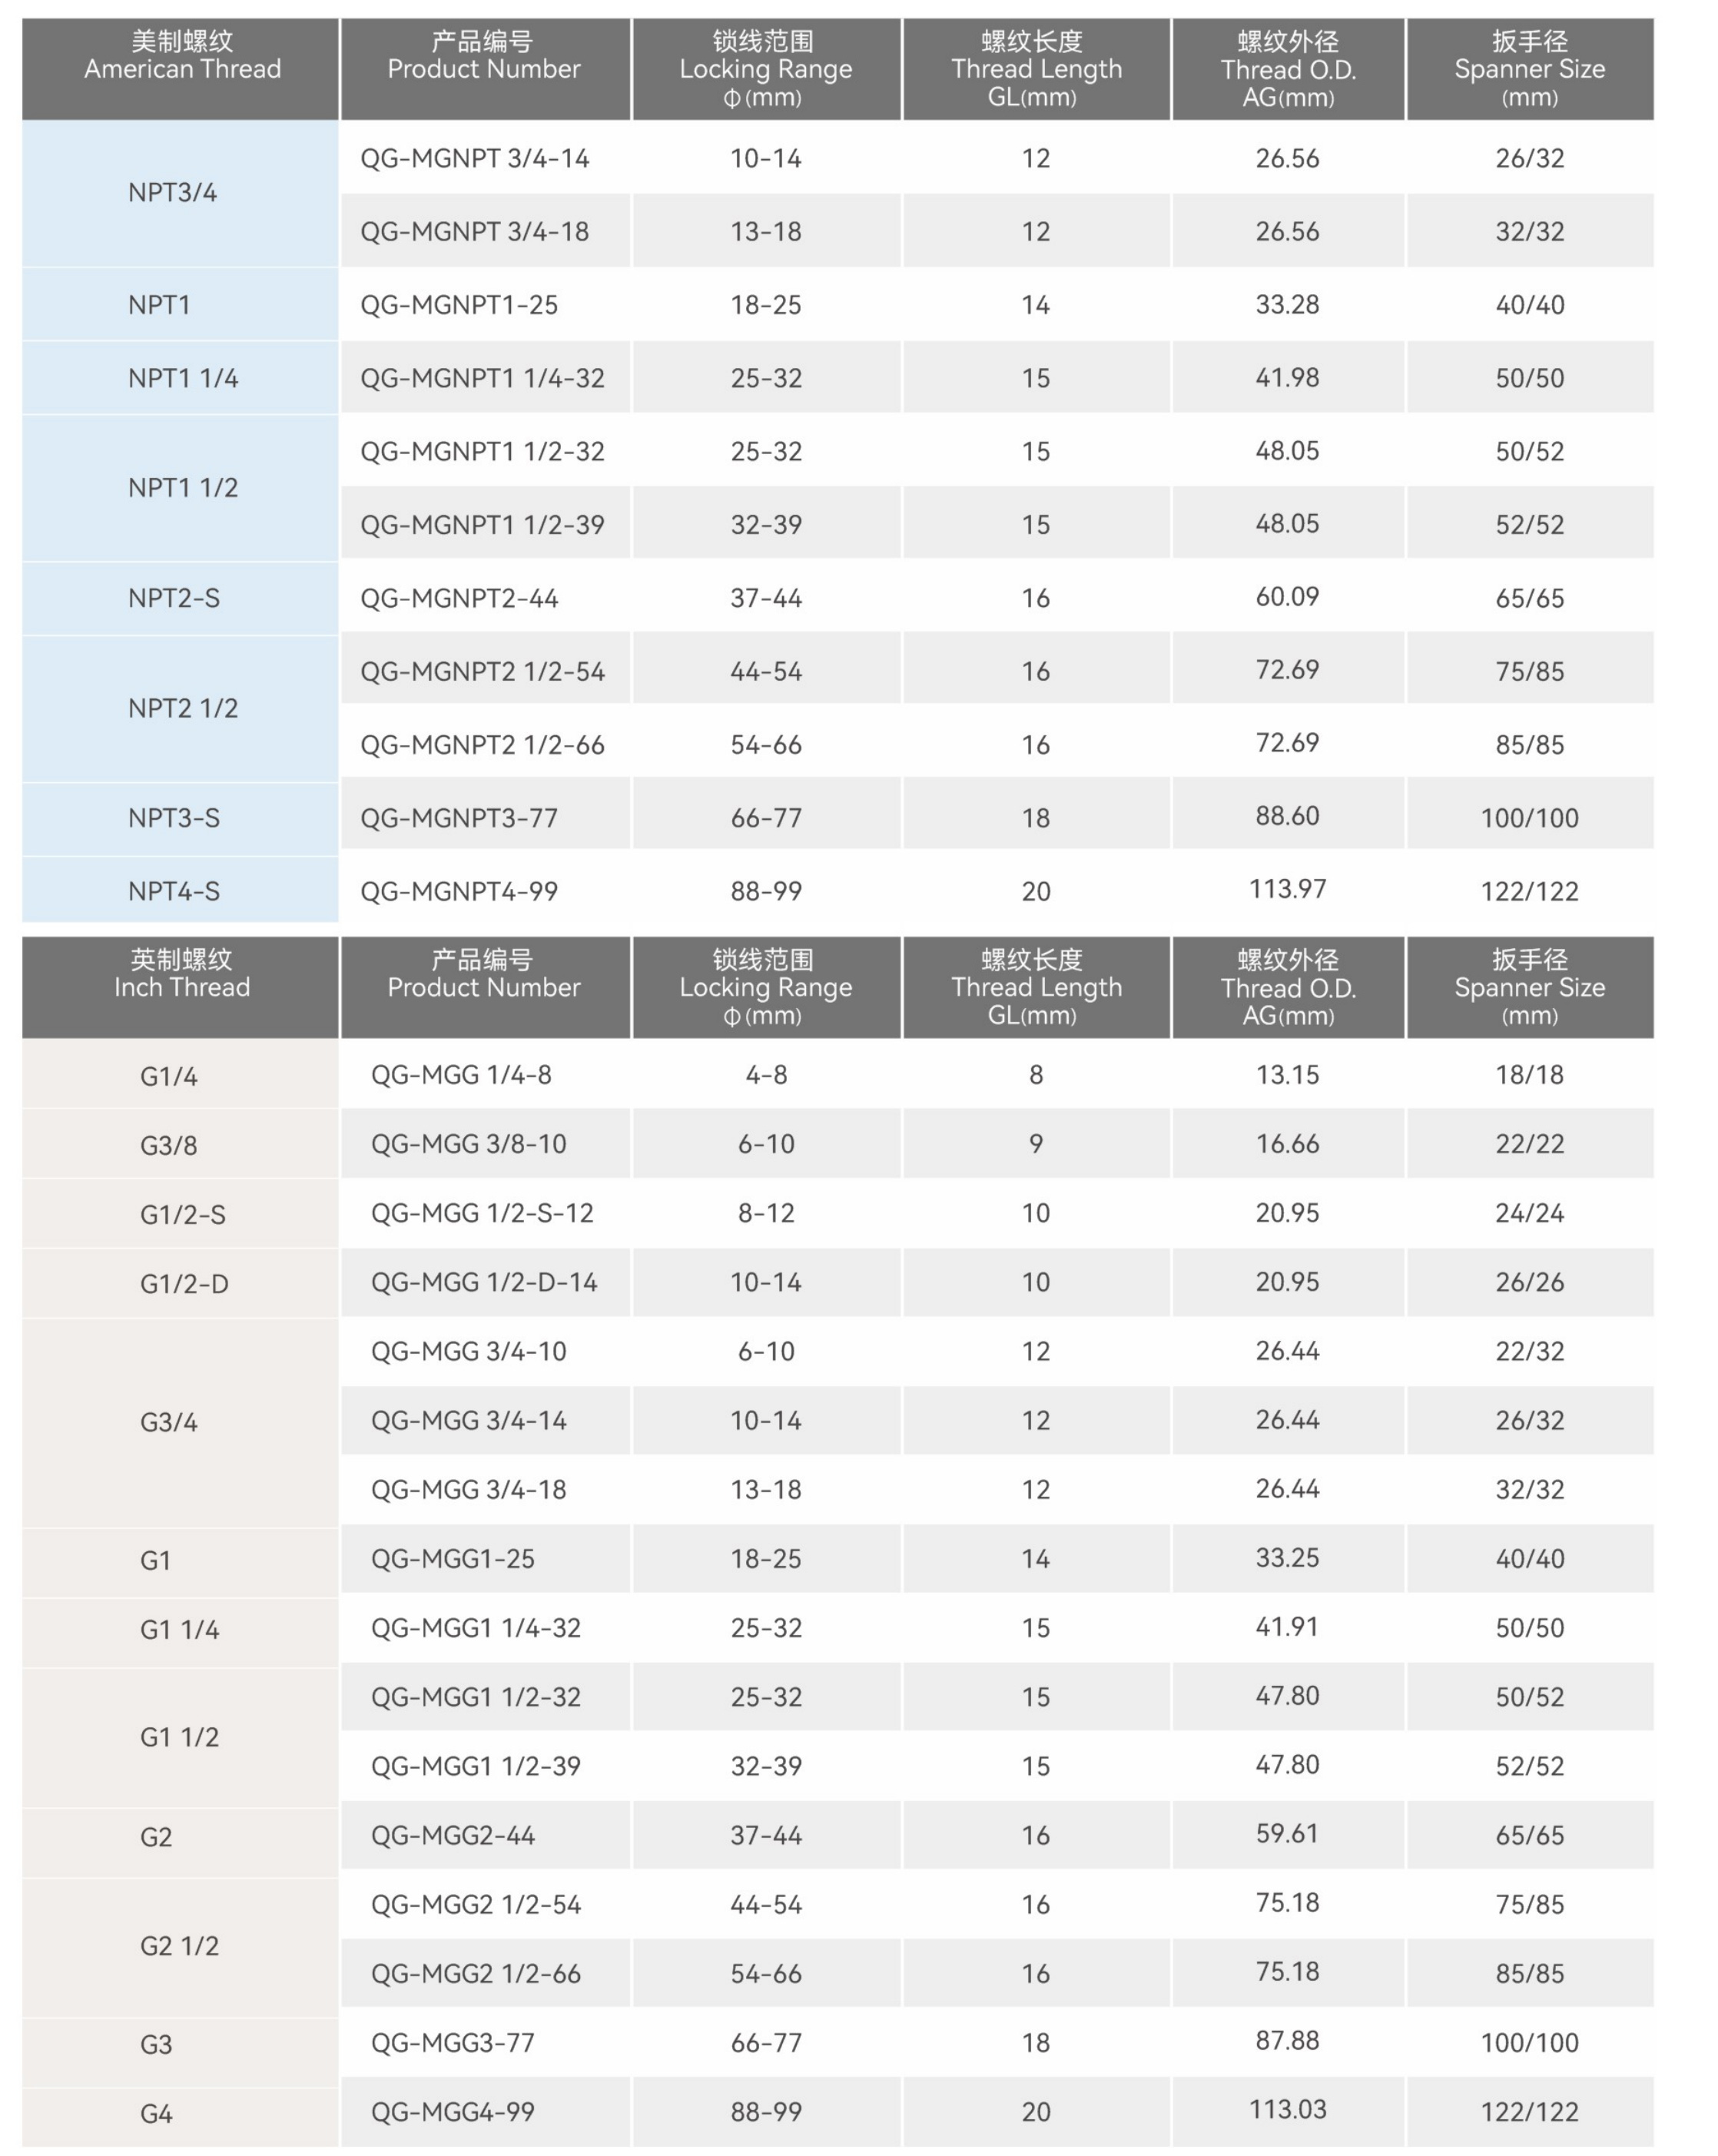Click the NPT2-S thread cell
Image resolution: width=1718 pixels, height=2156 pixels.
(x=173, y=598)
